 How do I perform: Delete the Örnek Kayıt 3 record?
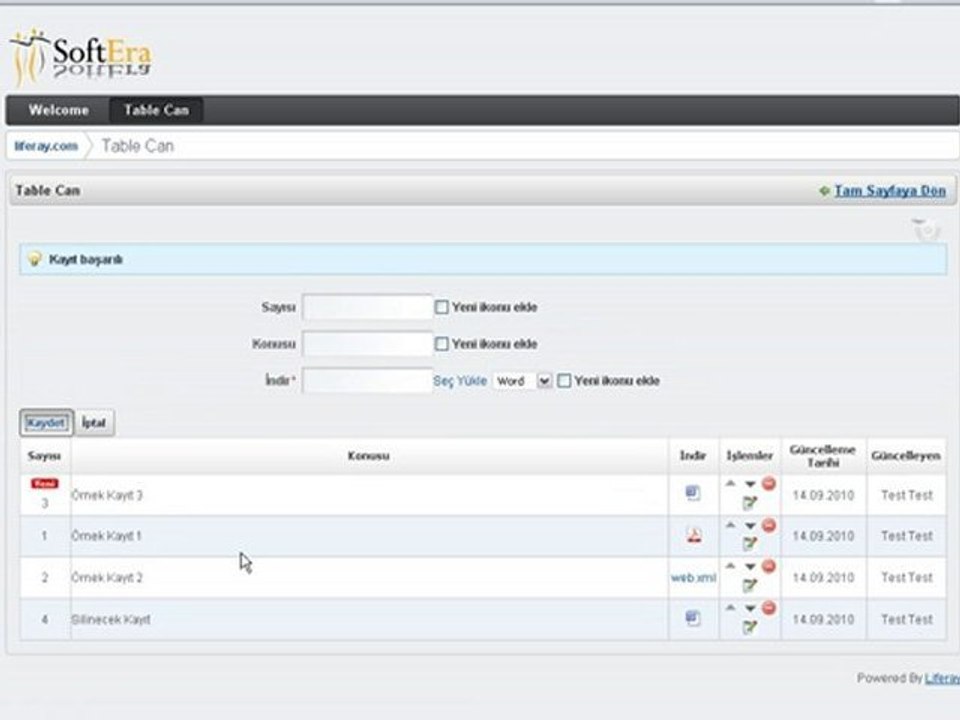(769, 484)
